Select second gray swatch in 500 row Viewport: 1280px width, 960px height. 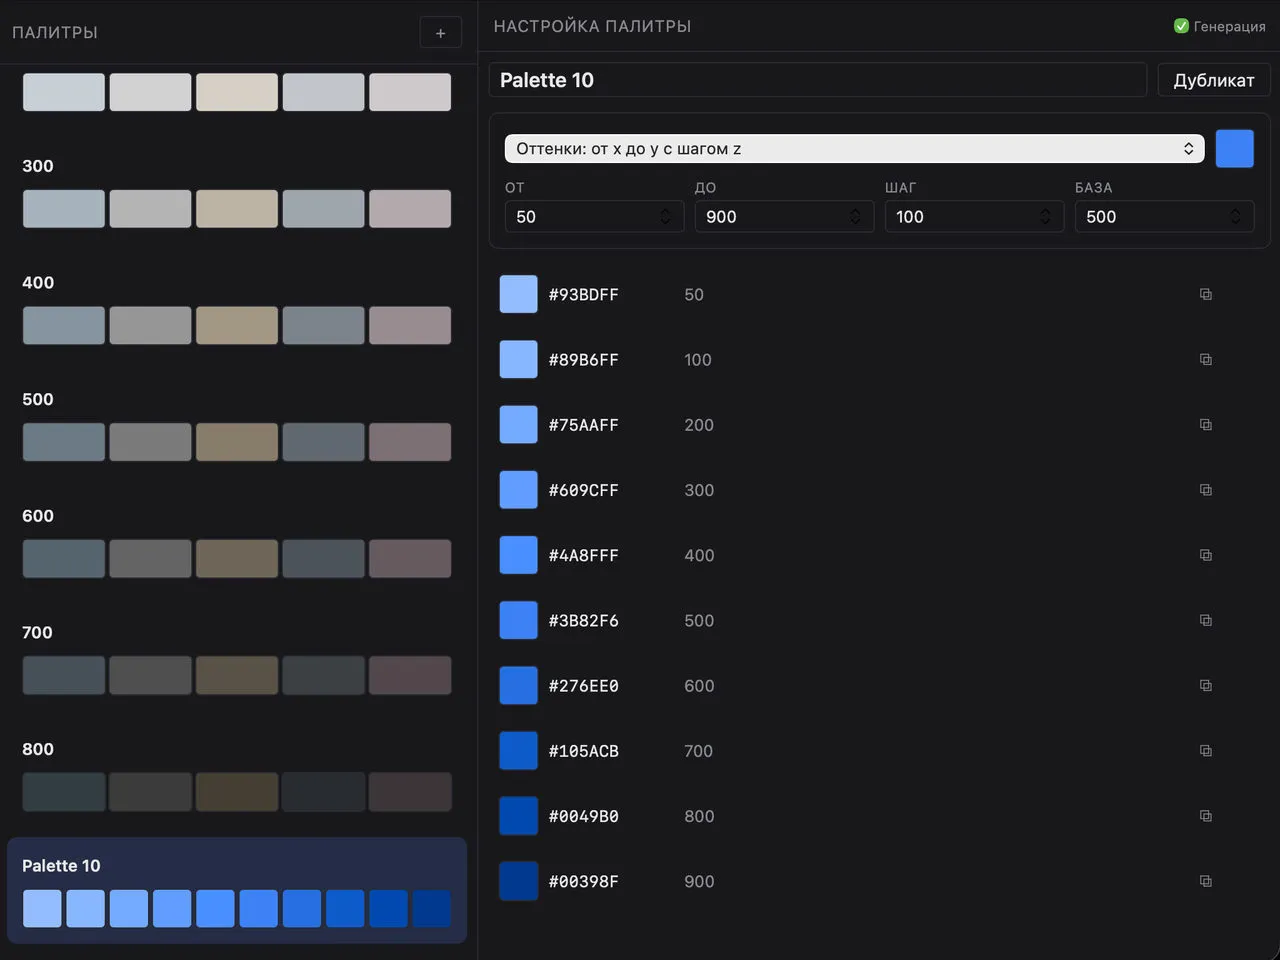[x=150, y=442]
